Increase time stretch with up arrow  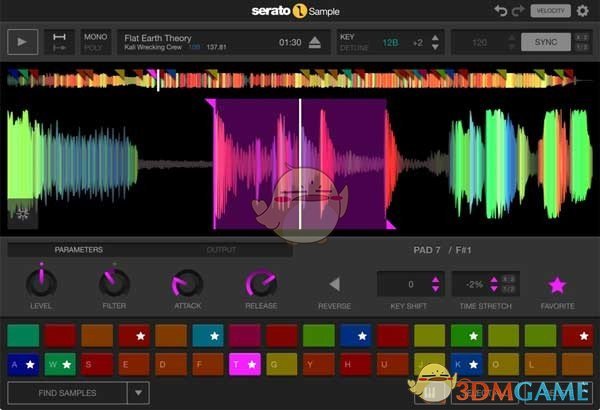coord(494,280)
